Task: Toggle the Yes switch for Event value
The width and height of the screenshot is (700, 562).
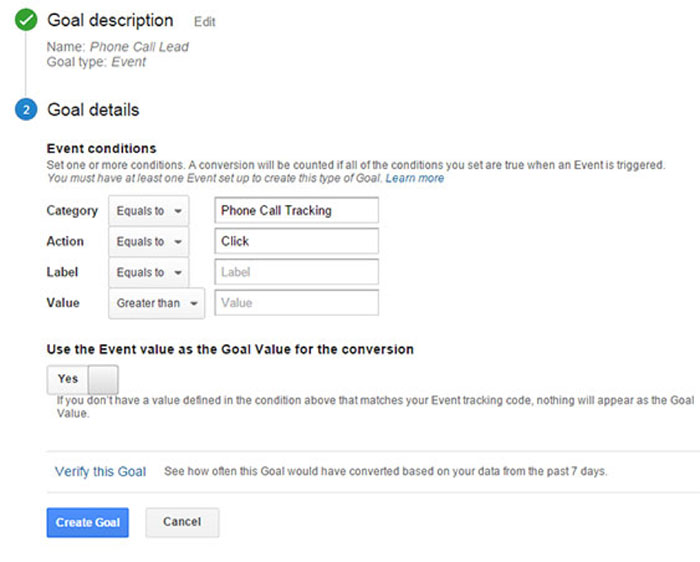Action: (x=68, y=379)
